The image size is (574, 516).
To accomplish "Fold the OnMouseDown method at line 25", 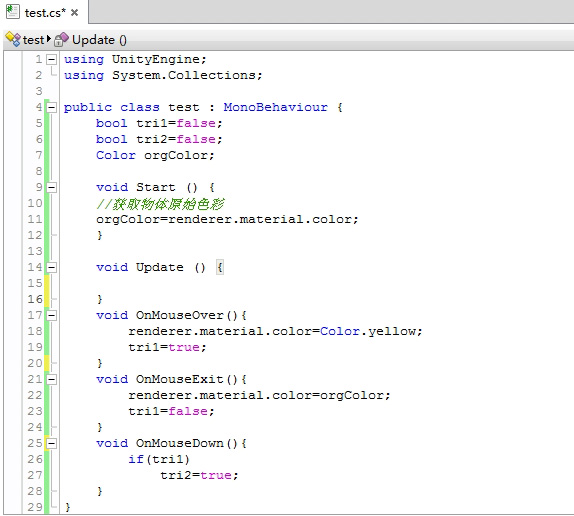I will click(52, 444).
